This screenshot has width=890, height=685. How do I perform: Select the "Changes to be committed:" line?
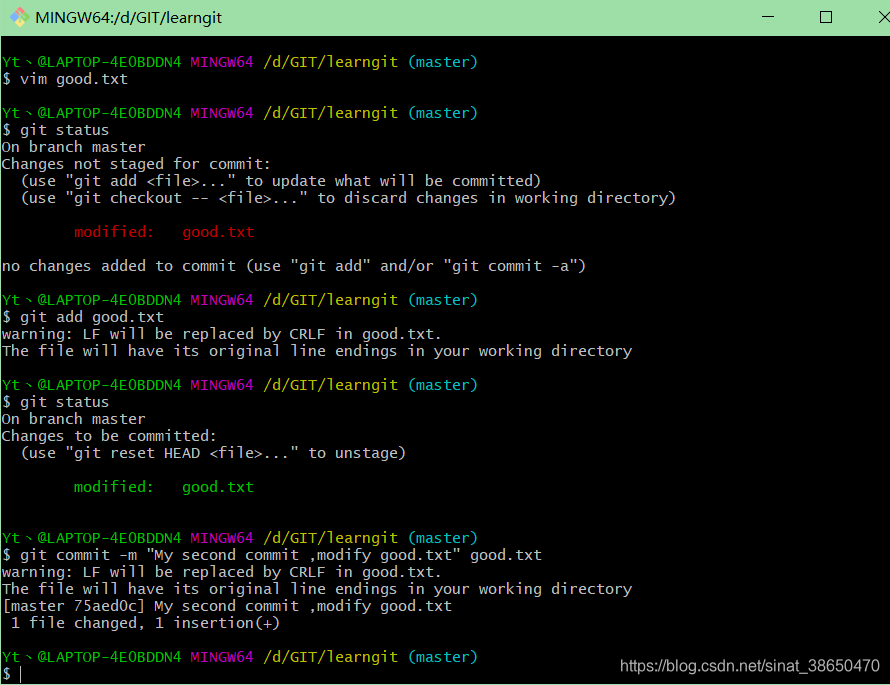(x=109, y=436)
